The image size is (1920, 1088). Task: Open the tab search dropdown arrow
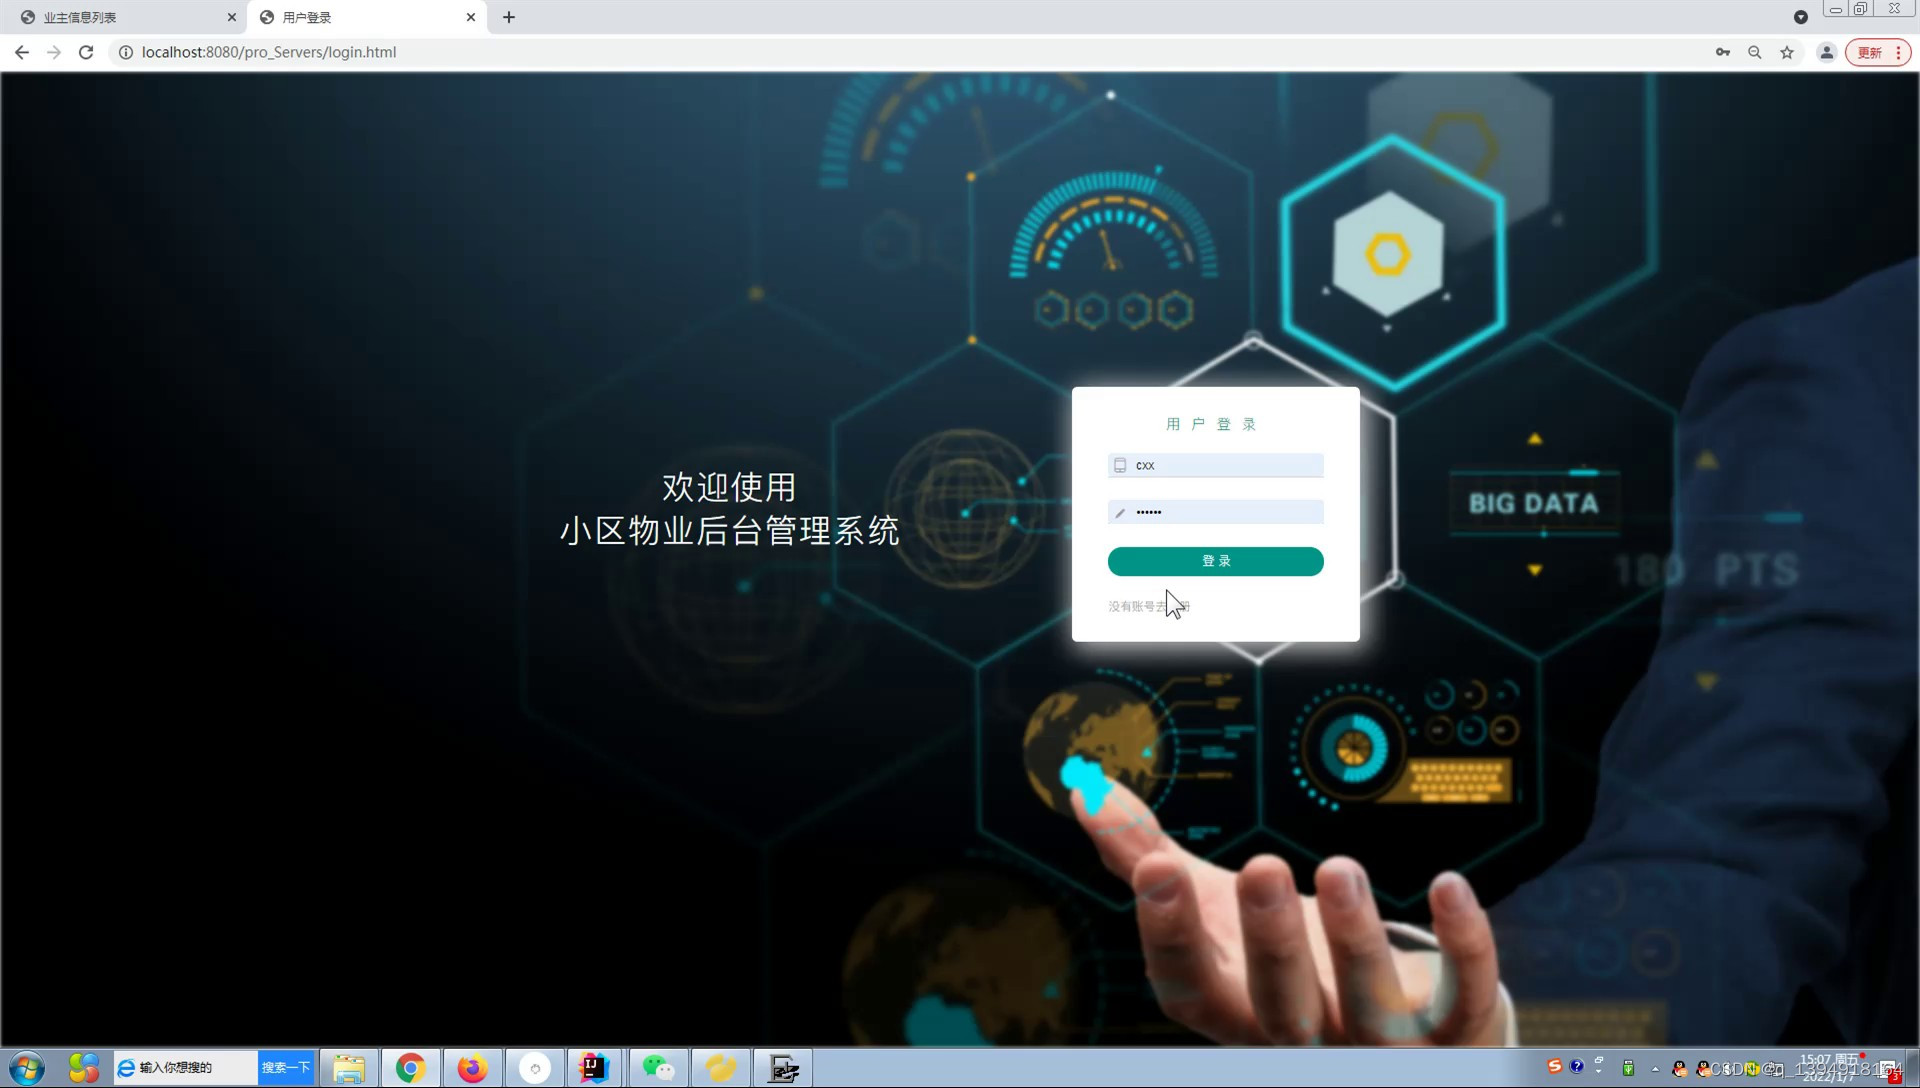coord(1801,17)
